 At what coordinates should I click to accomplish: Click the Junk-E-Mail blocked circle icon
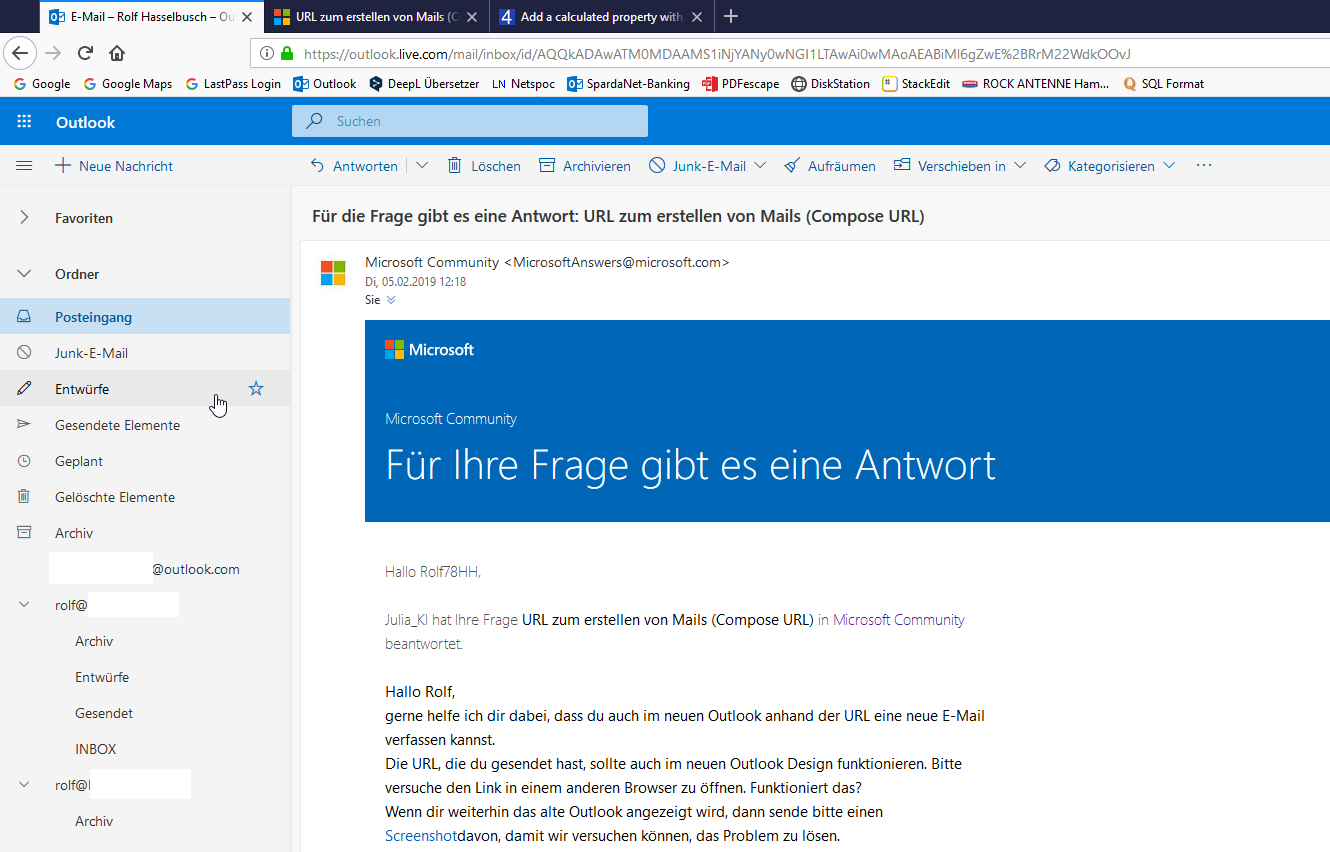pos(657,166)
